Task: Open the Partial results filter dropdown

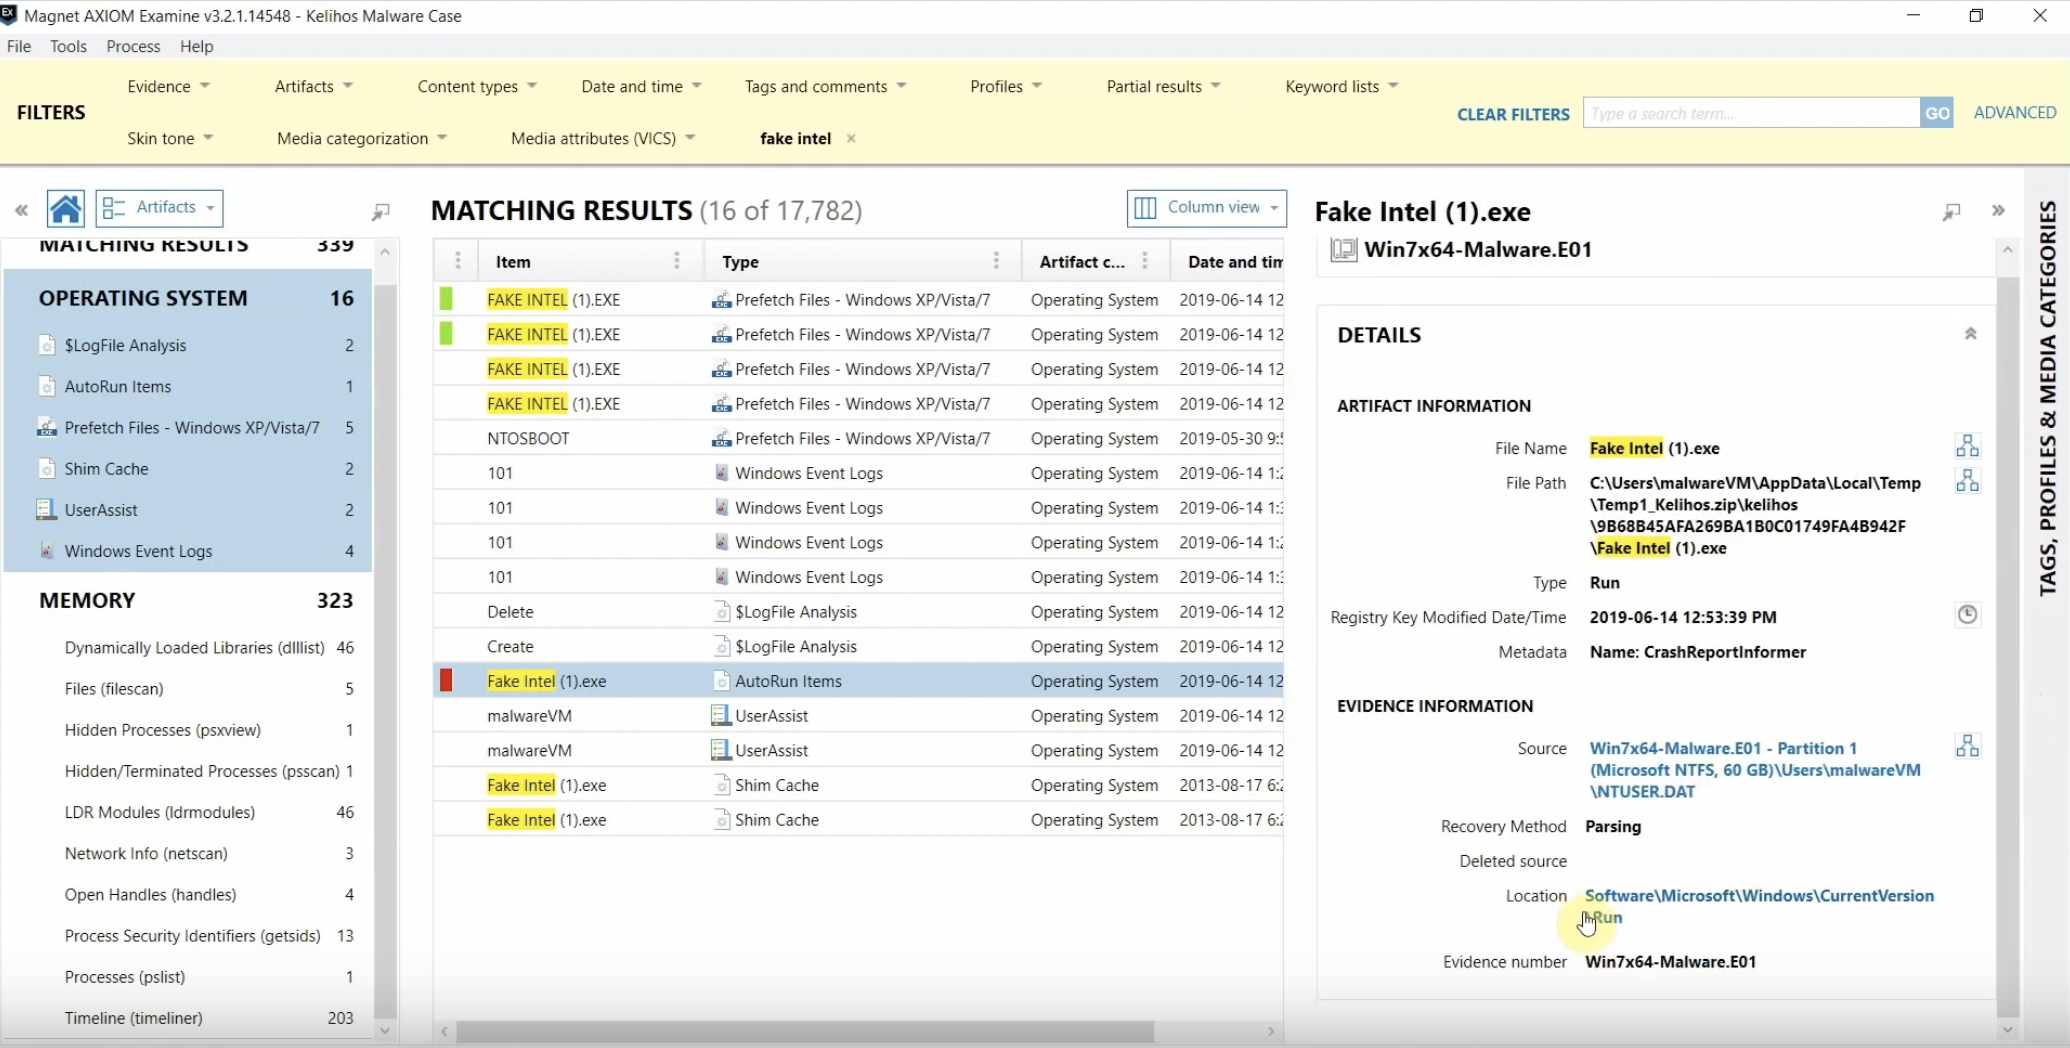Action: pos(1163,86)
